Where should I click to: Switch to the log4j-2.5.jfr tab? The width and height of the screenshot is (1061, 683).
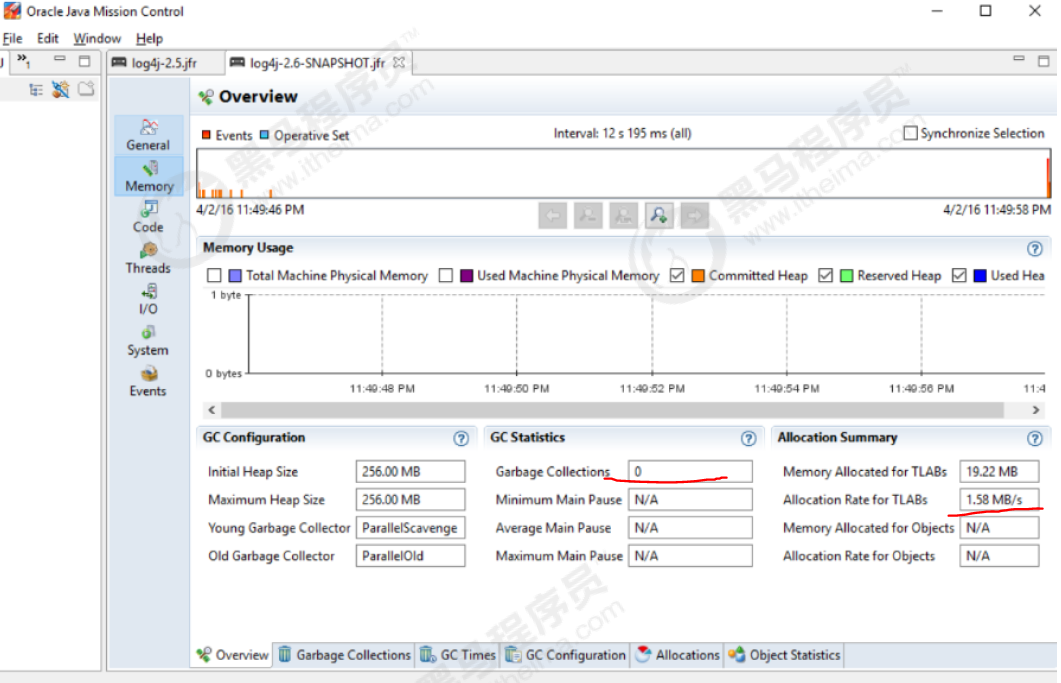165,63
